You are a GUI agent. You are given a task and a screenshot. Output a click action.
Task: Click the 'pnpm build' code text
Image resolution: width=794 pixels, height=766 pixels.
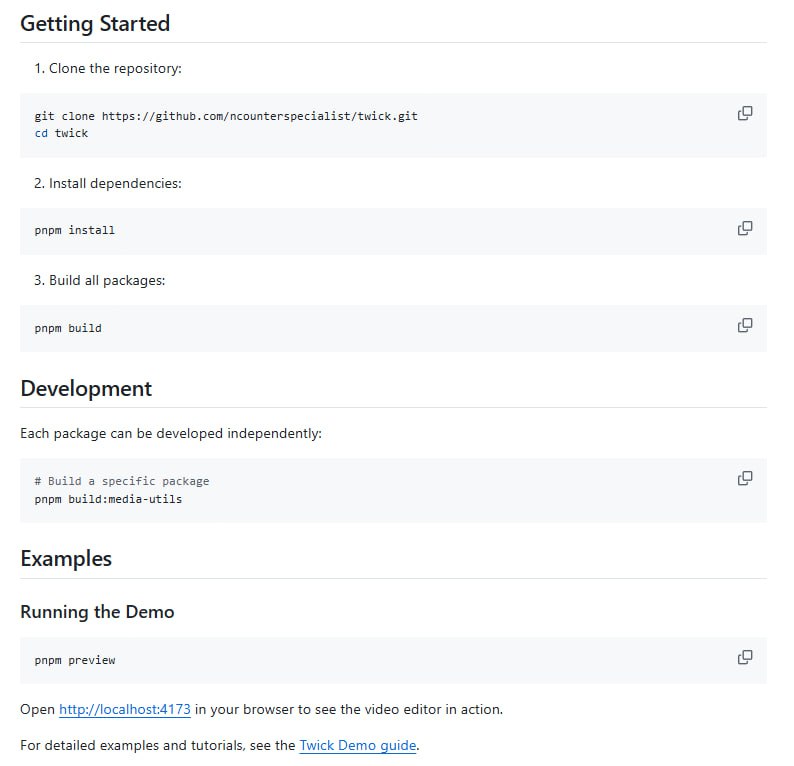pos(68,328)
